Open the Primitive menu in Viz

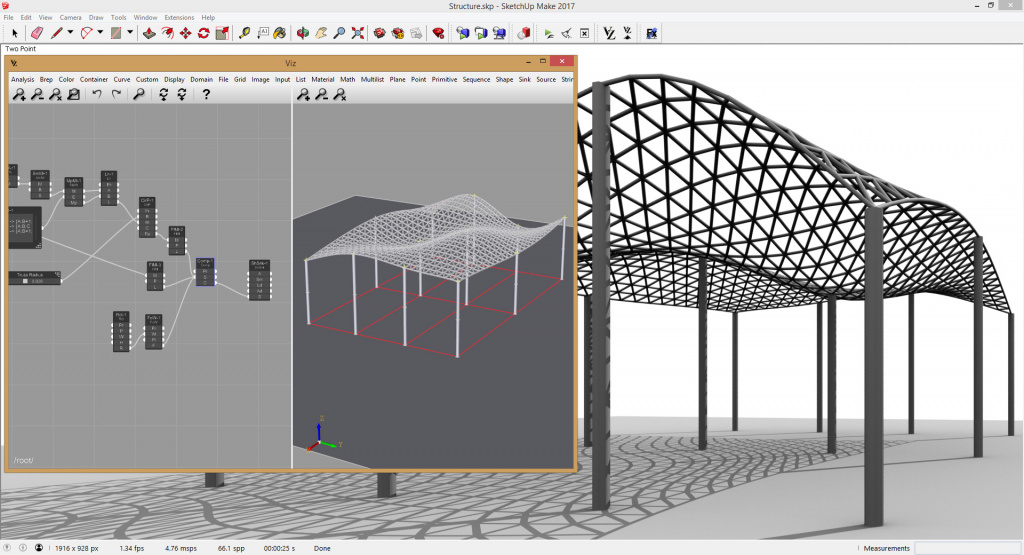click(x=444, y=80)
